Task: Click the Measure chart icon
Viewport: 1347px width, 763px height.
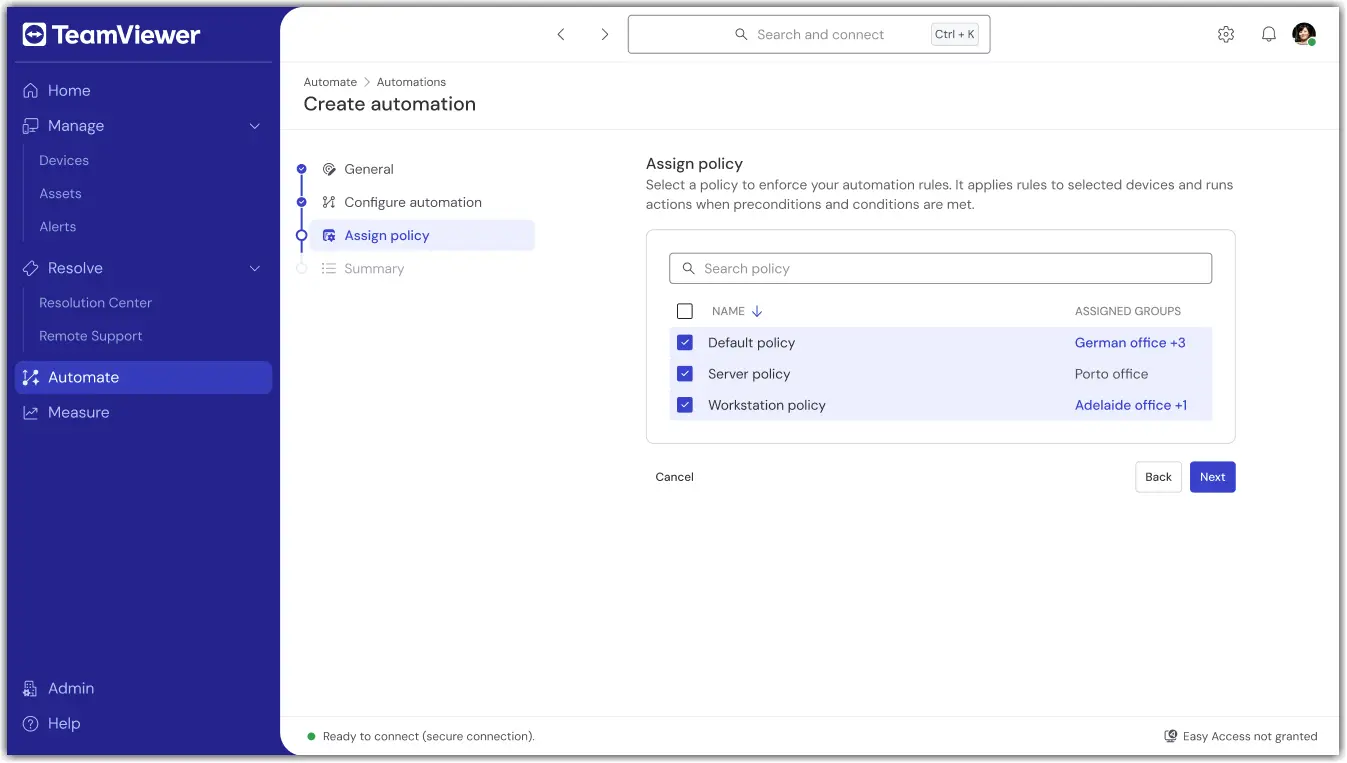Action: point(31,412)
